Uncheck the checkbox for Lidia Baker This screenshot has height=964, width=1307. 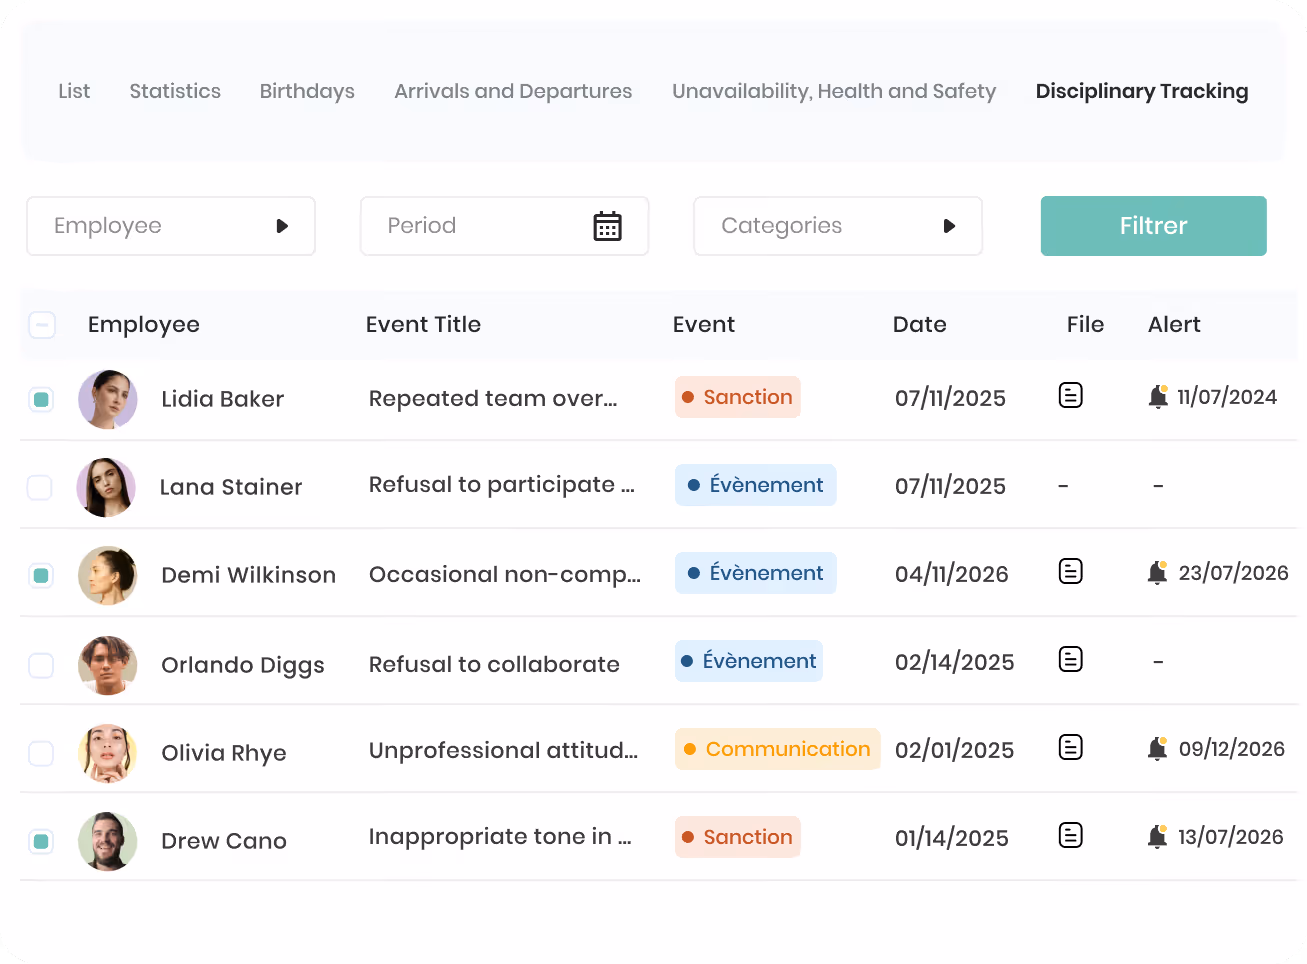[x=41, y=400]
